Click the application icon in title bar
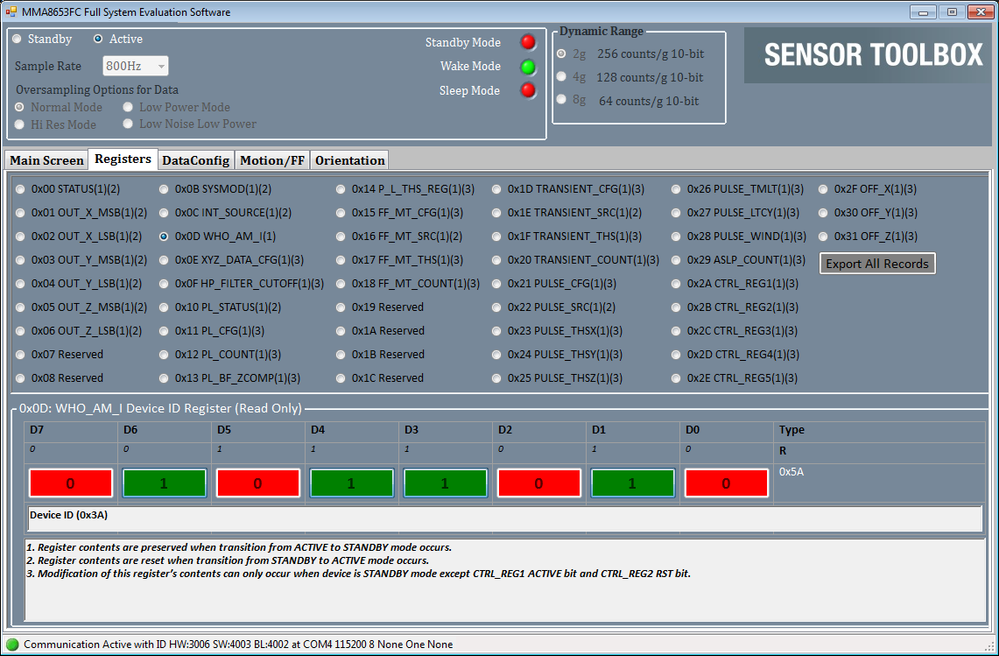This screenshot has width=999, height=656. click(x=11, y=12)
